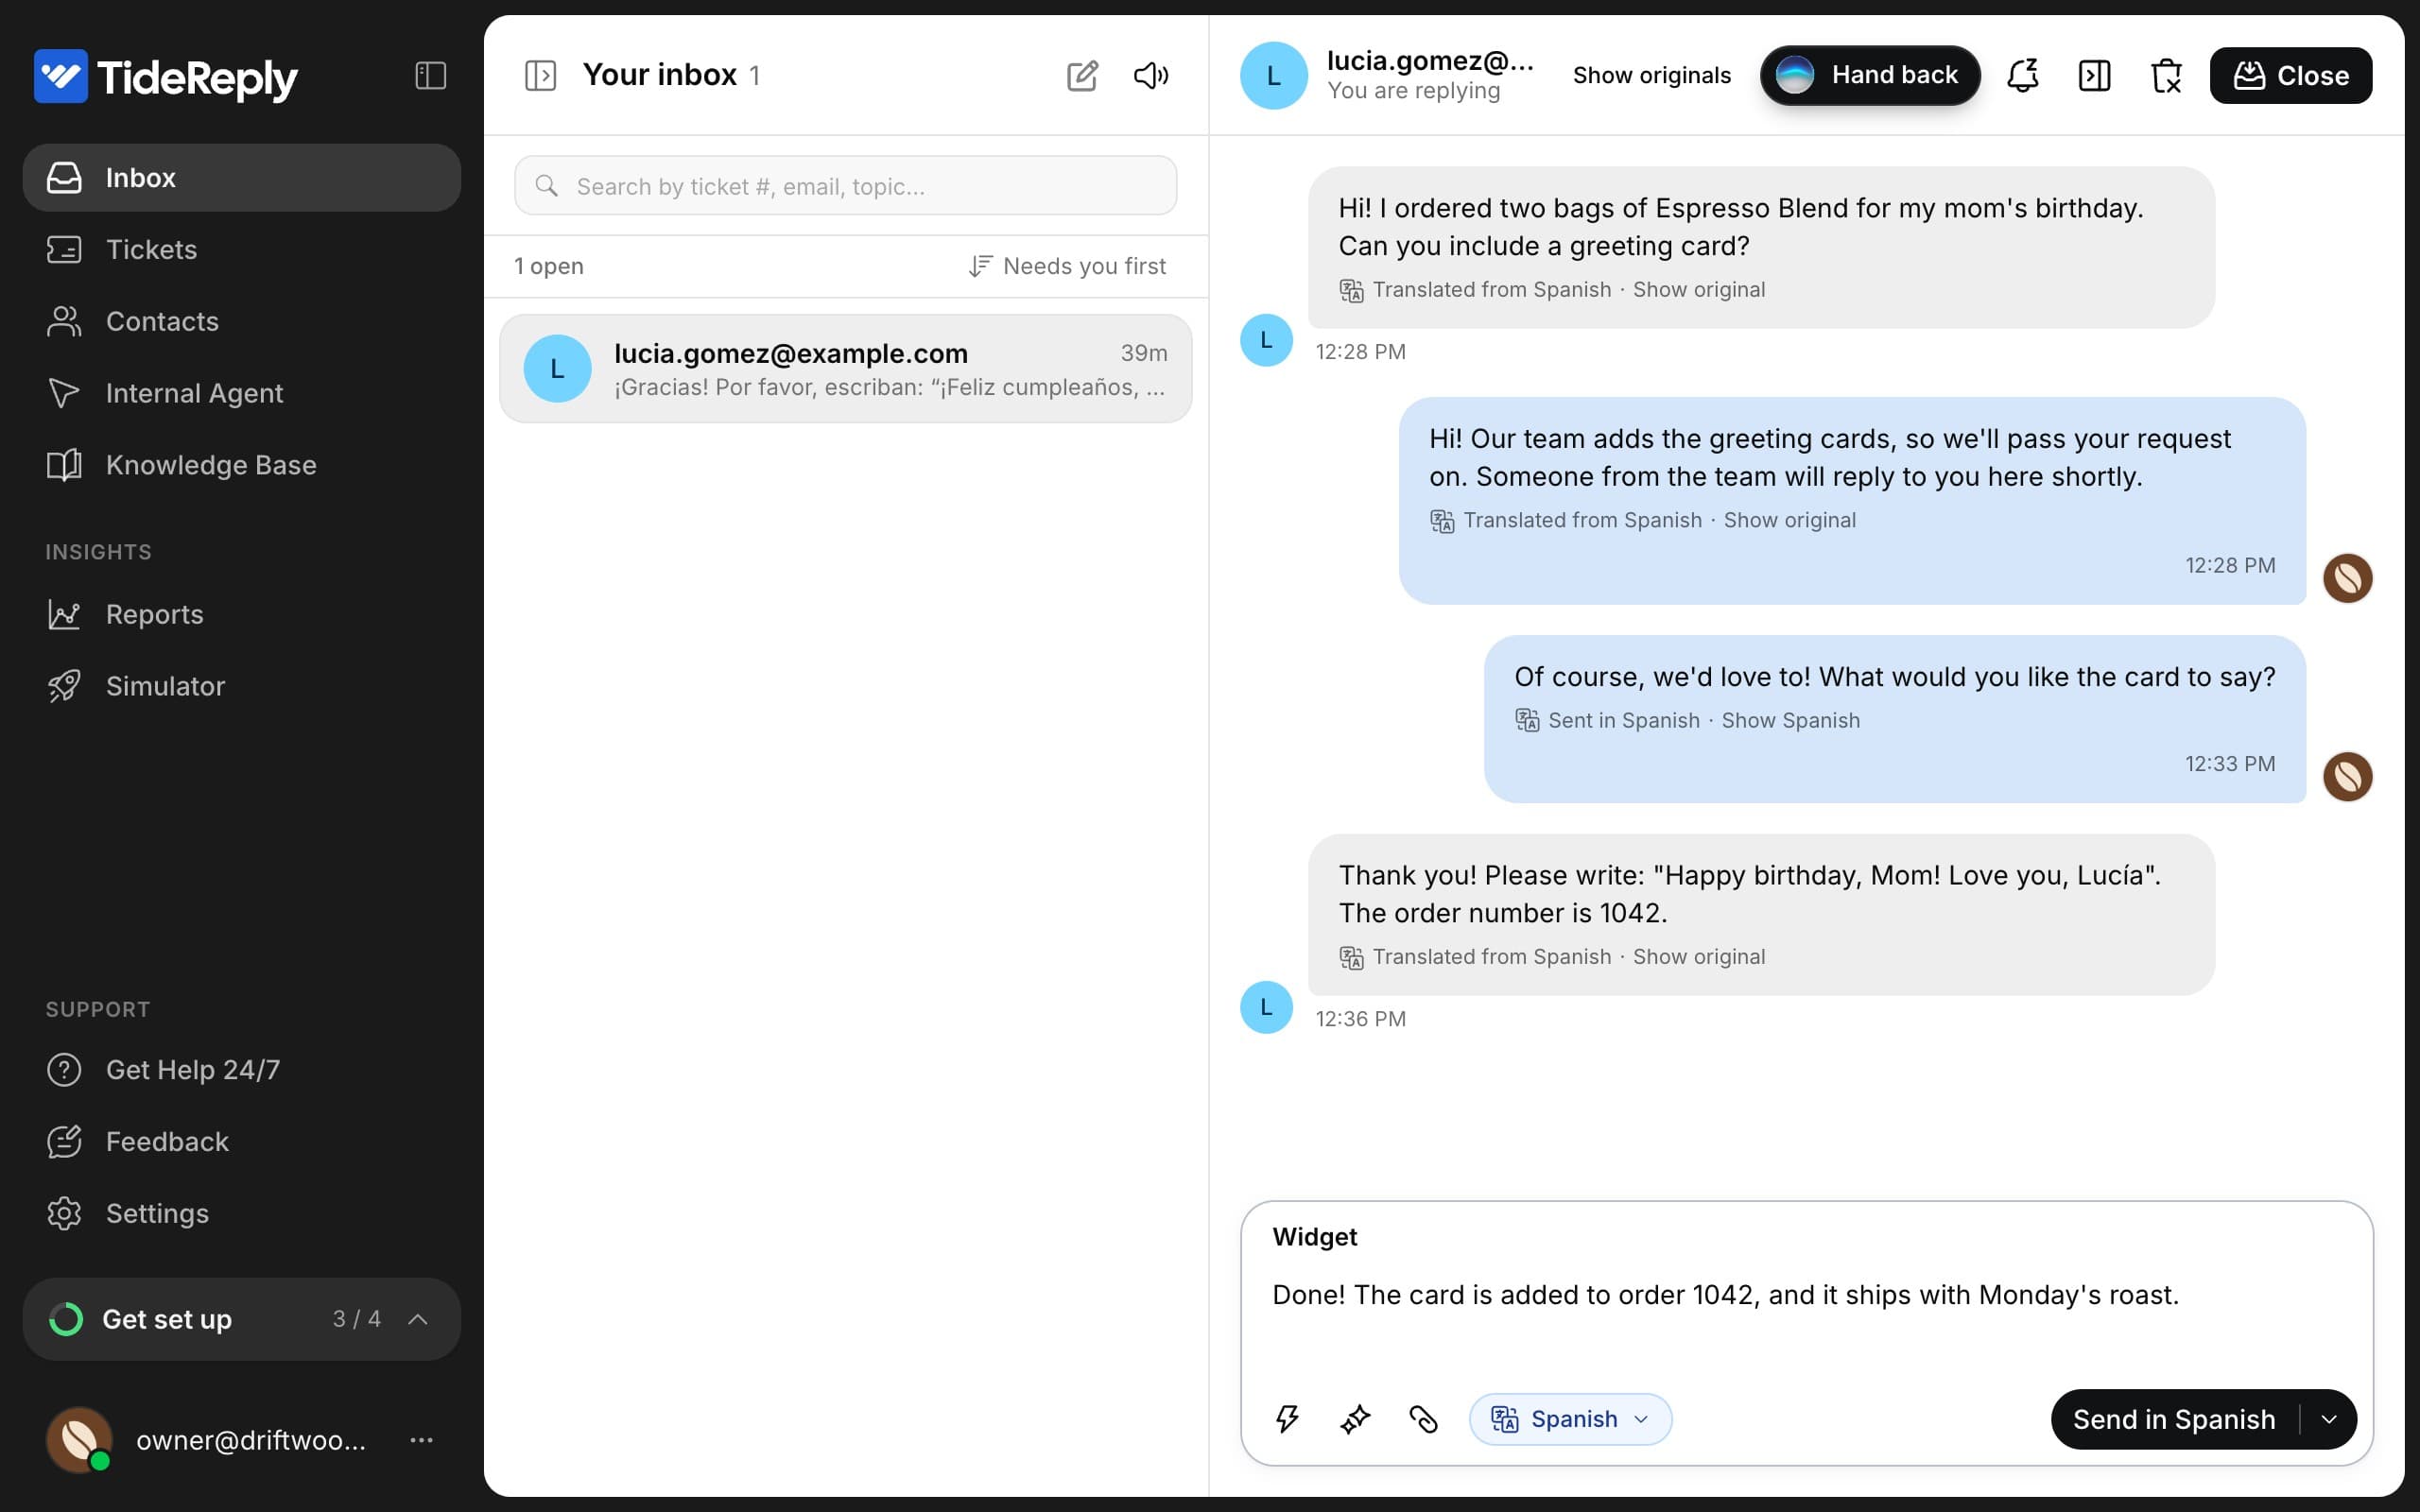Toggle Show originals for the conversation
Viewport: 2420px width, 1512px height.
pos(1651,75)
